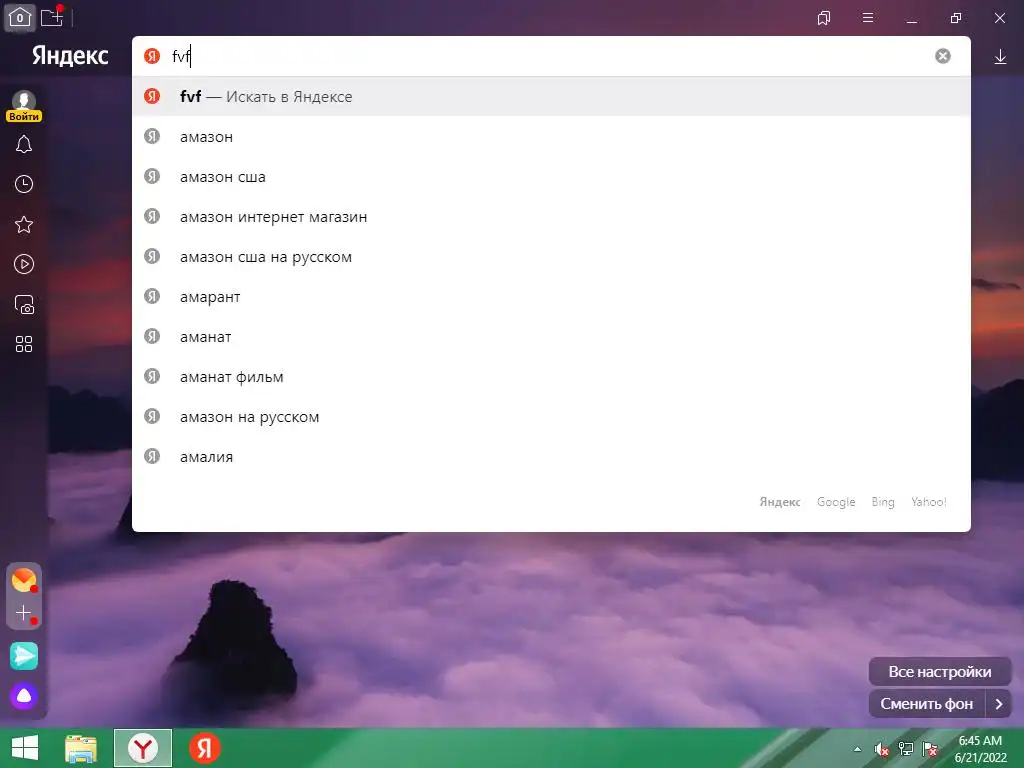Viewport: 1024px width, 768px height.
Task: Choose the 'амазон сша' suggestion
Action: coord(551,176)
